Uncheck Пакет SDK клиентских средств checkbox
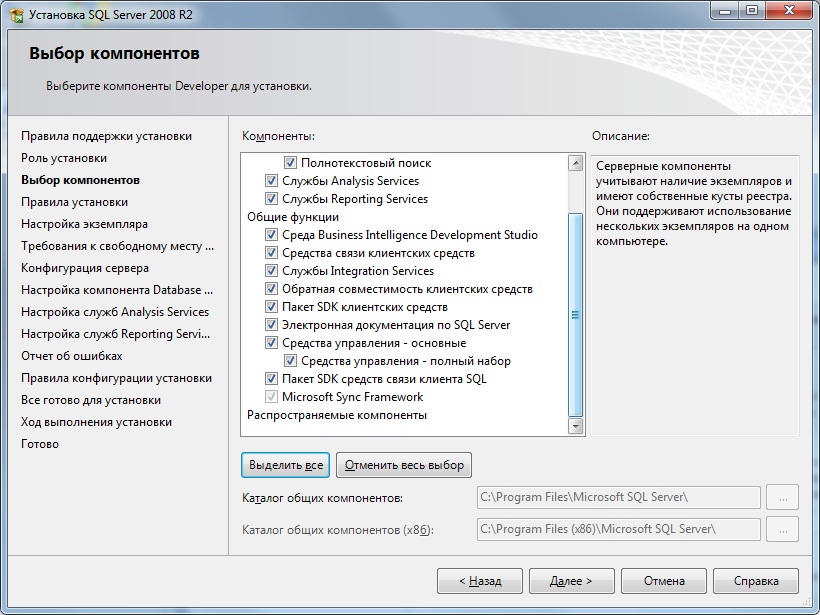This screenshot has width=820, height=615. click(x=271, y=307)
